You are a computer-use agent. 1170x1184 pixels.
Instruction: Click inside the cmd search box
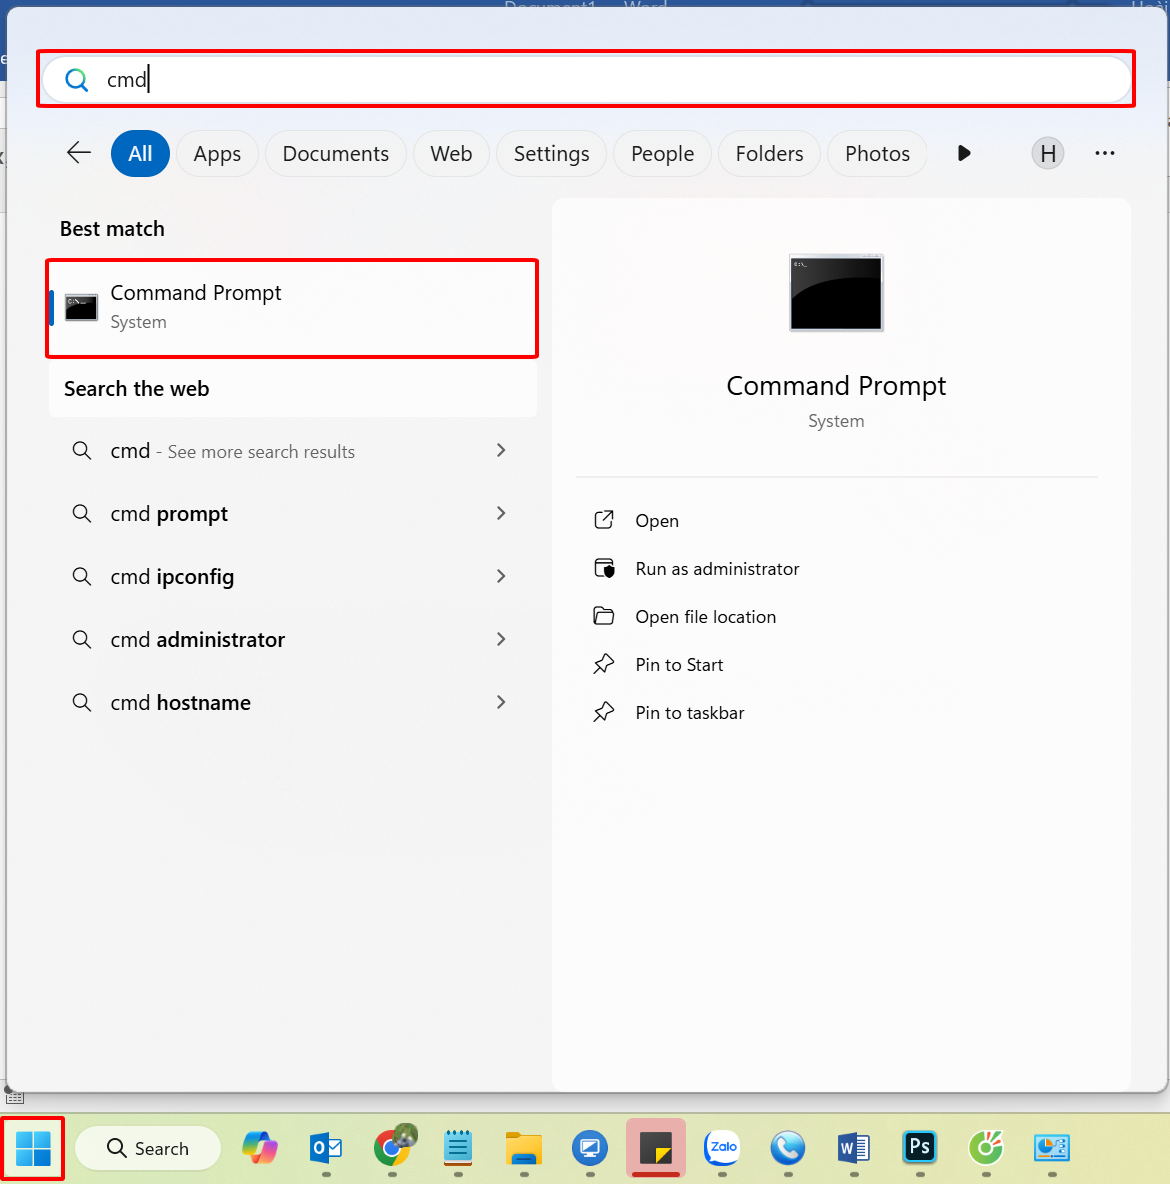600,80
